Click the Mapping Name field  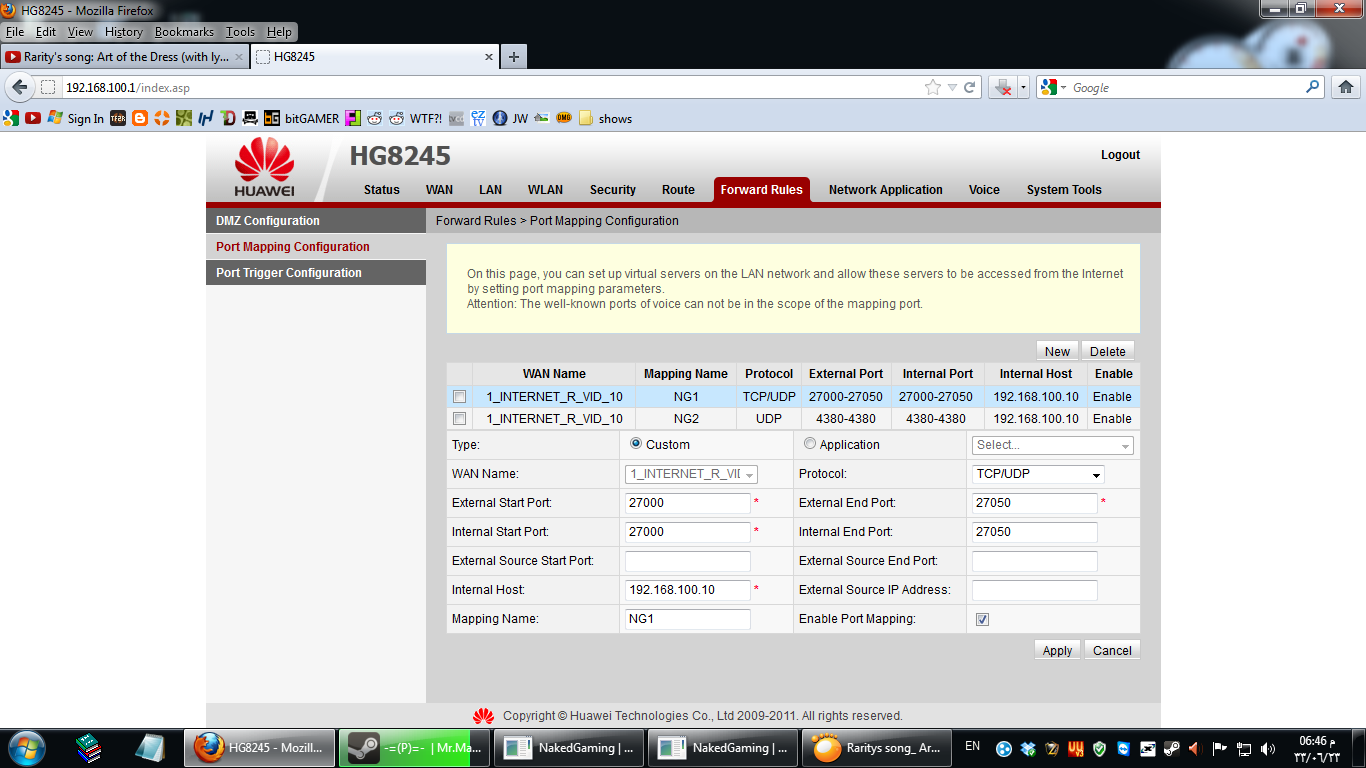pyautogui.click(x=688, y=619)
